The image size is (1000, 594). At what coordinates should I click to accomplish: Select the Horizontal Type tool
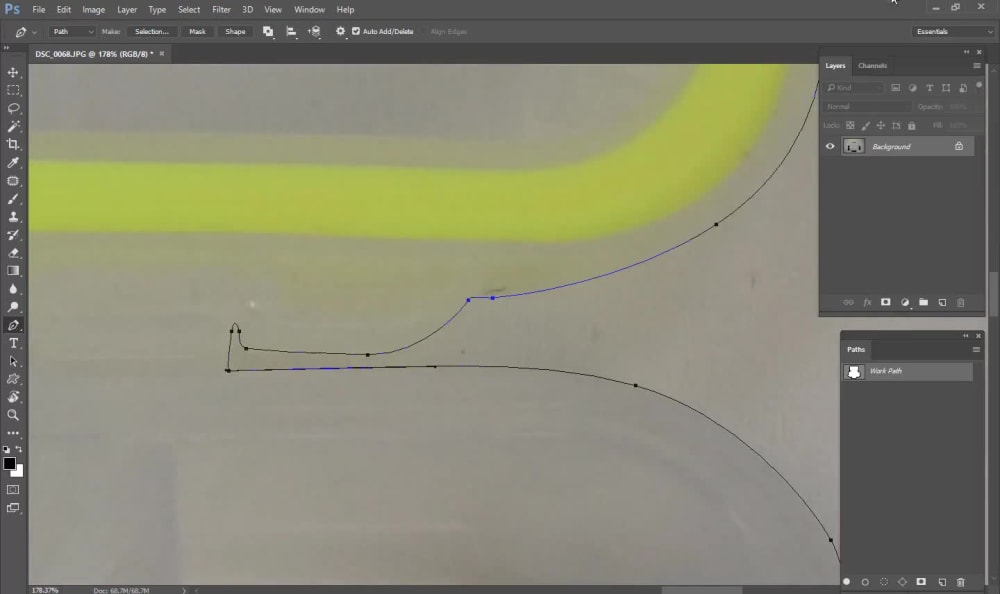14,343
